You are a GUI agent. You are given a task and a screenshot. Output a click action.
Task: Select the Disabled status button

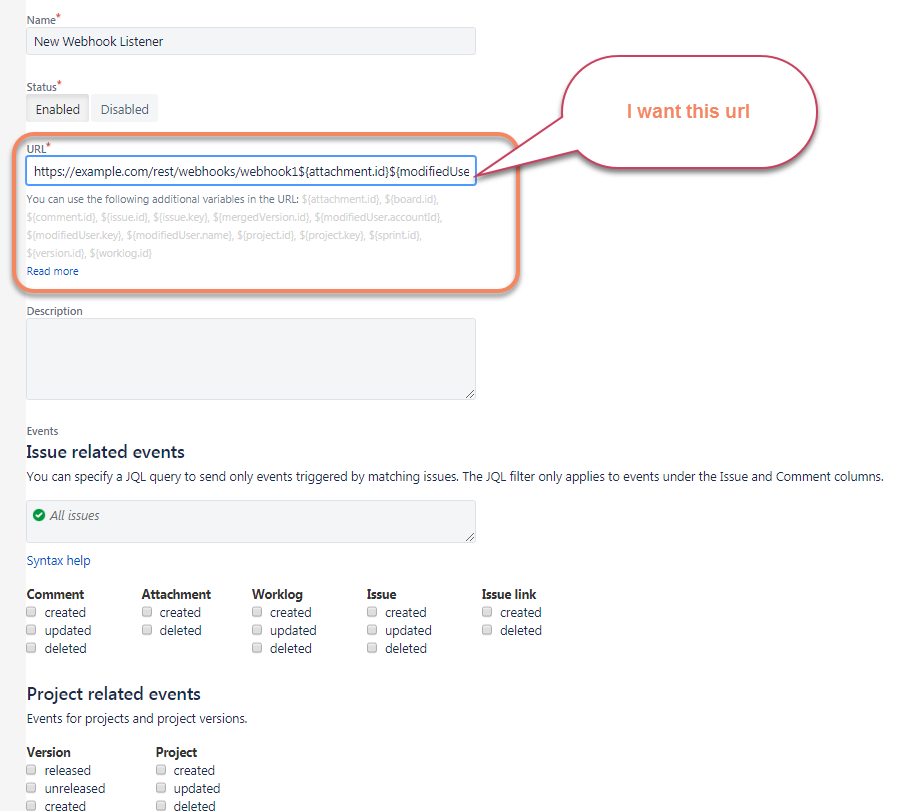click(x=123, y=108)
